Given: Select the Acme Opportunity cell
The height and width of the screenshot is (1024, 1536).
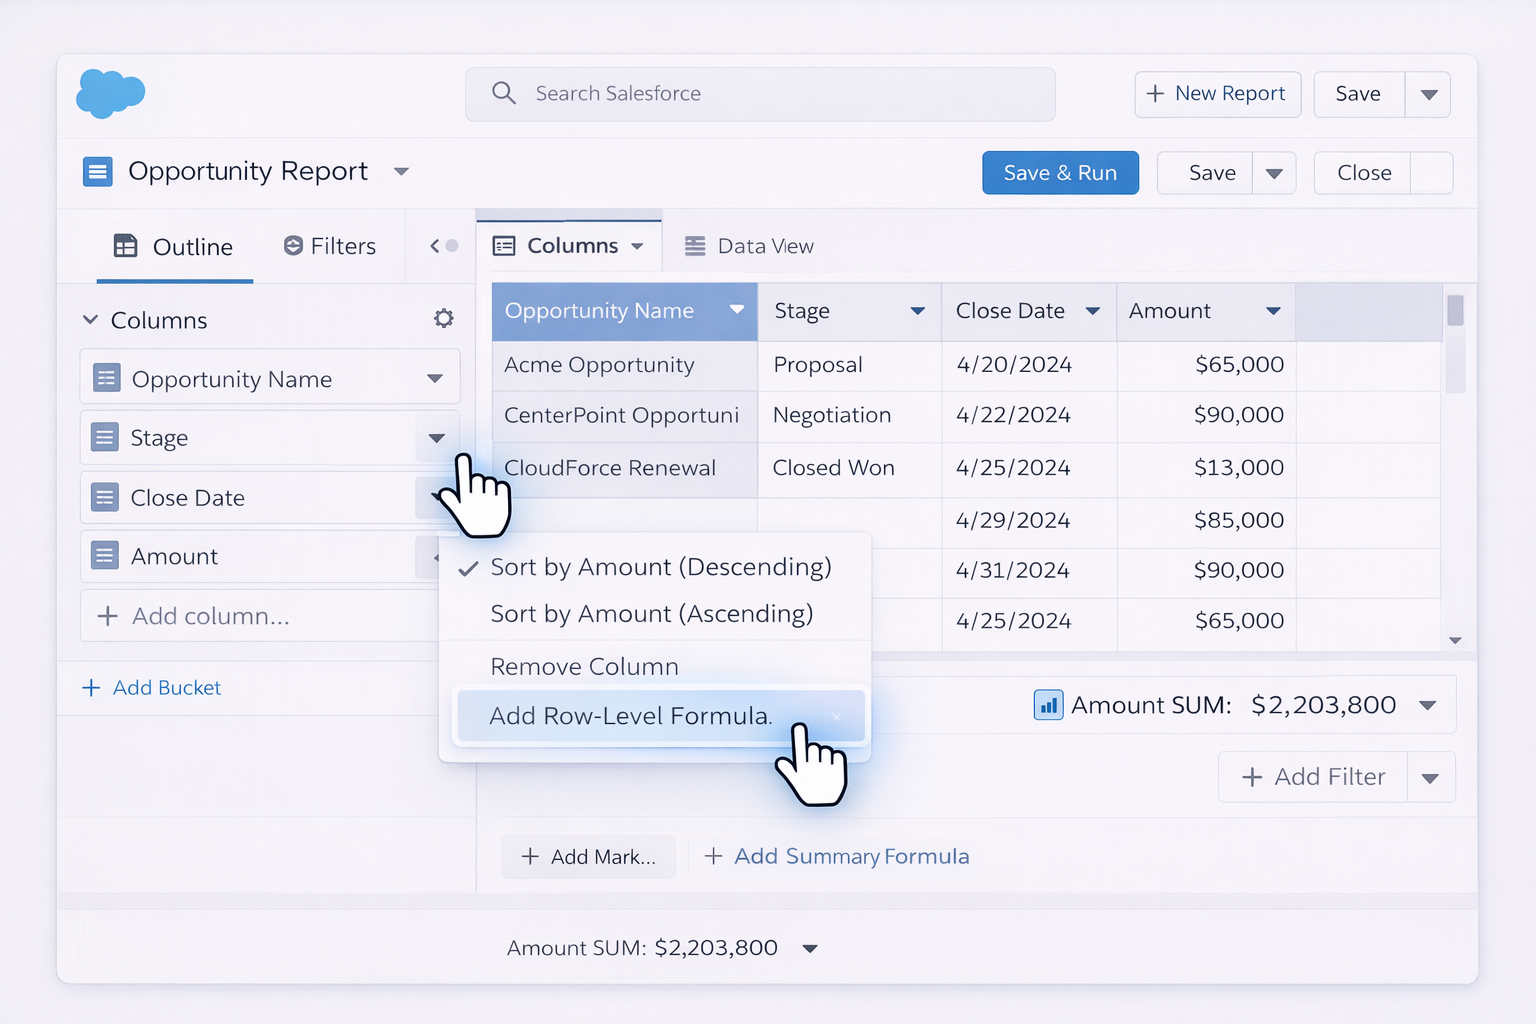Looking at the screenshot, I should pos(625,365).
